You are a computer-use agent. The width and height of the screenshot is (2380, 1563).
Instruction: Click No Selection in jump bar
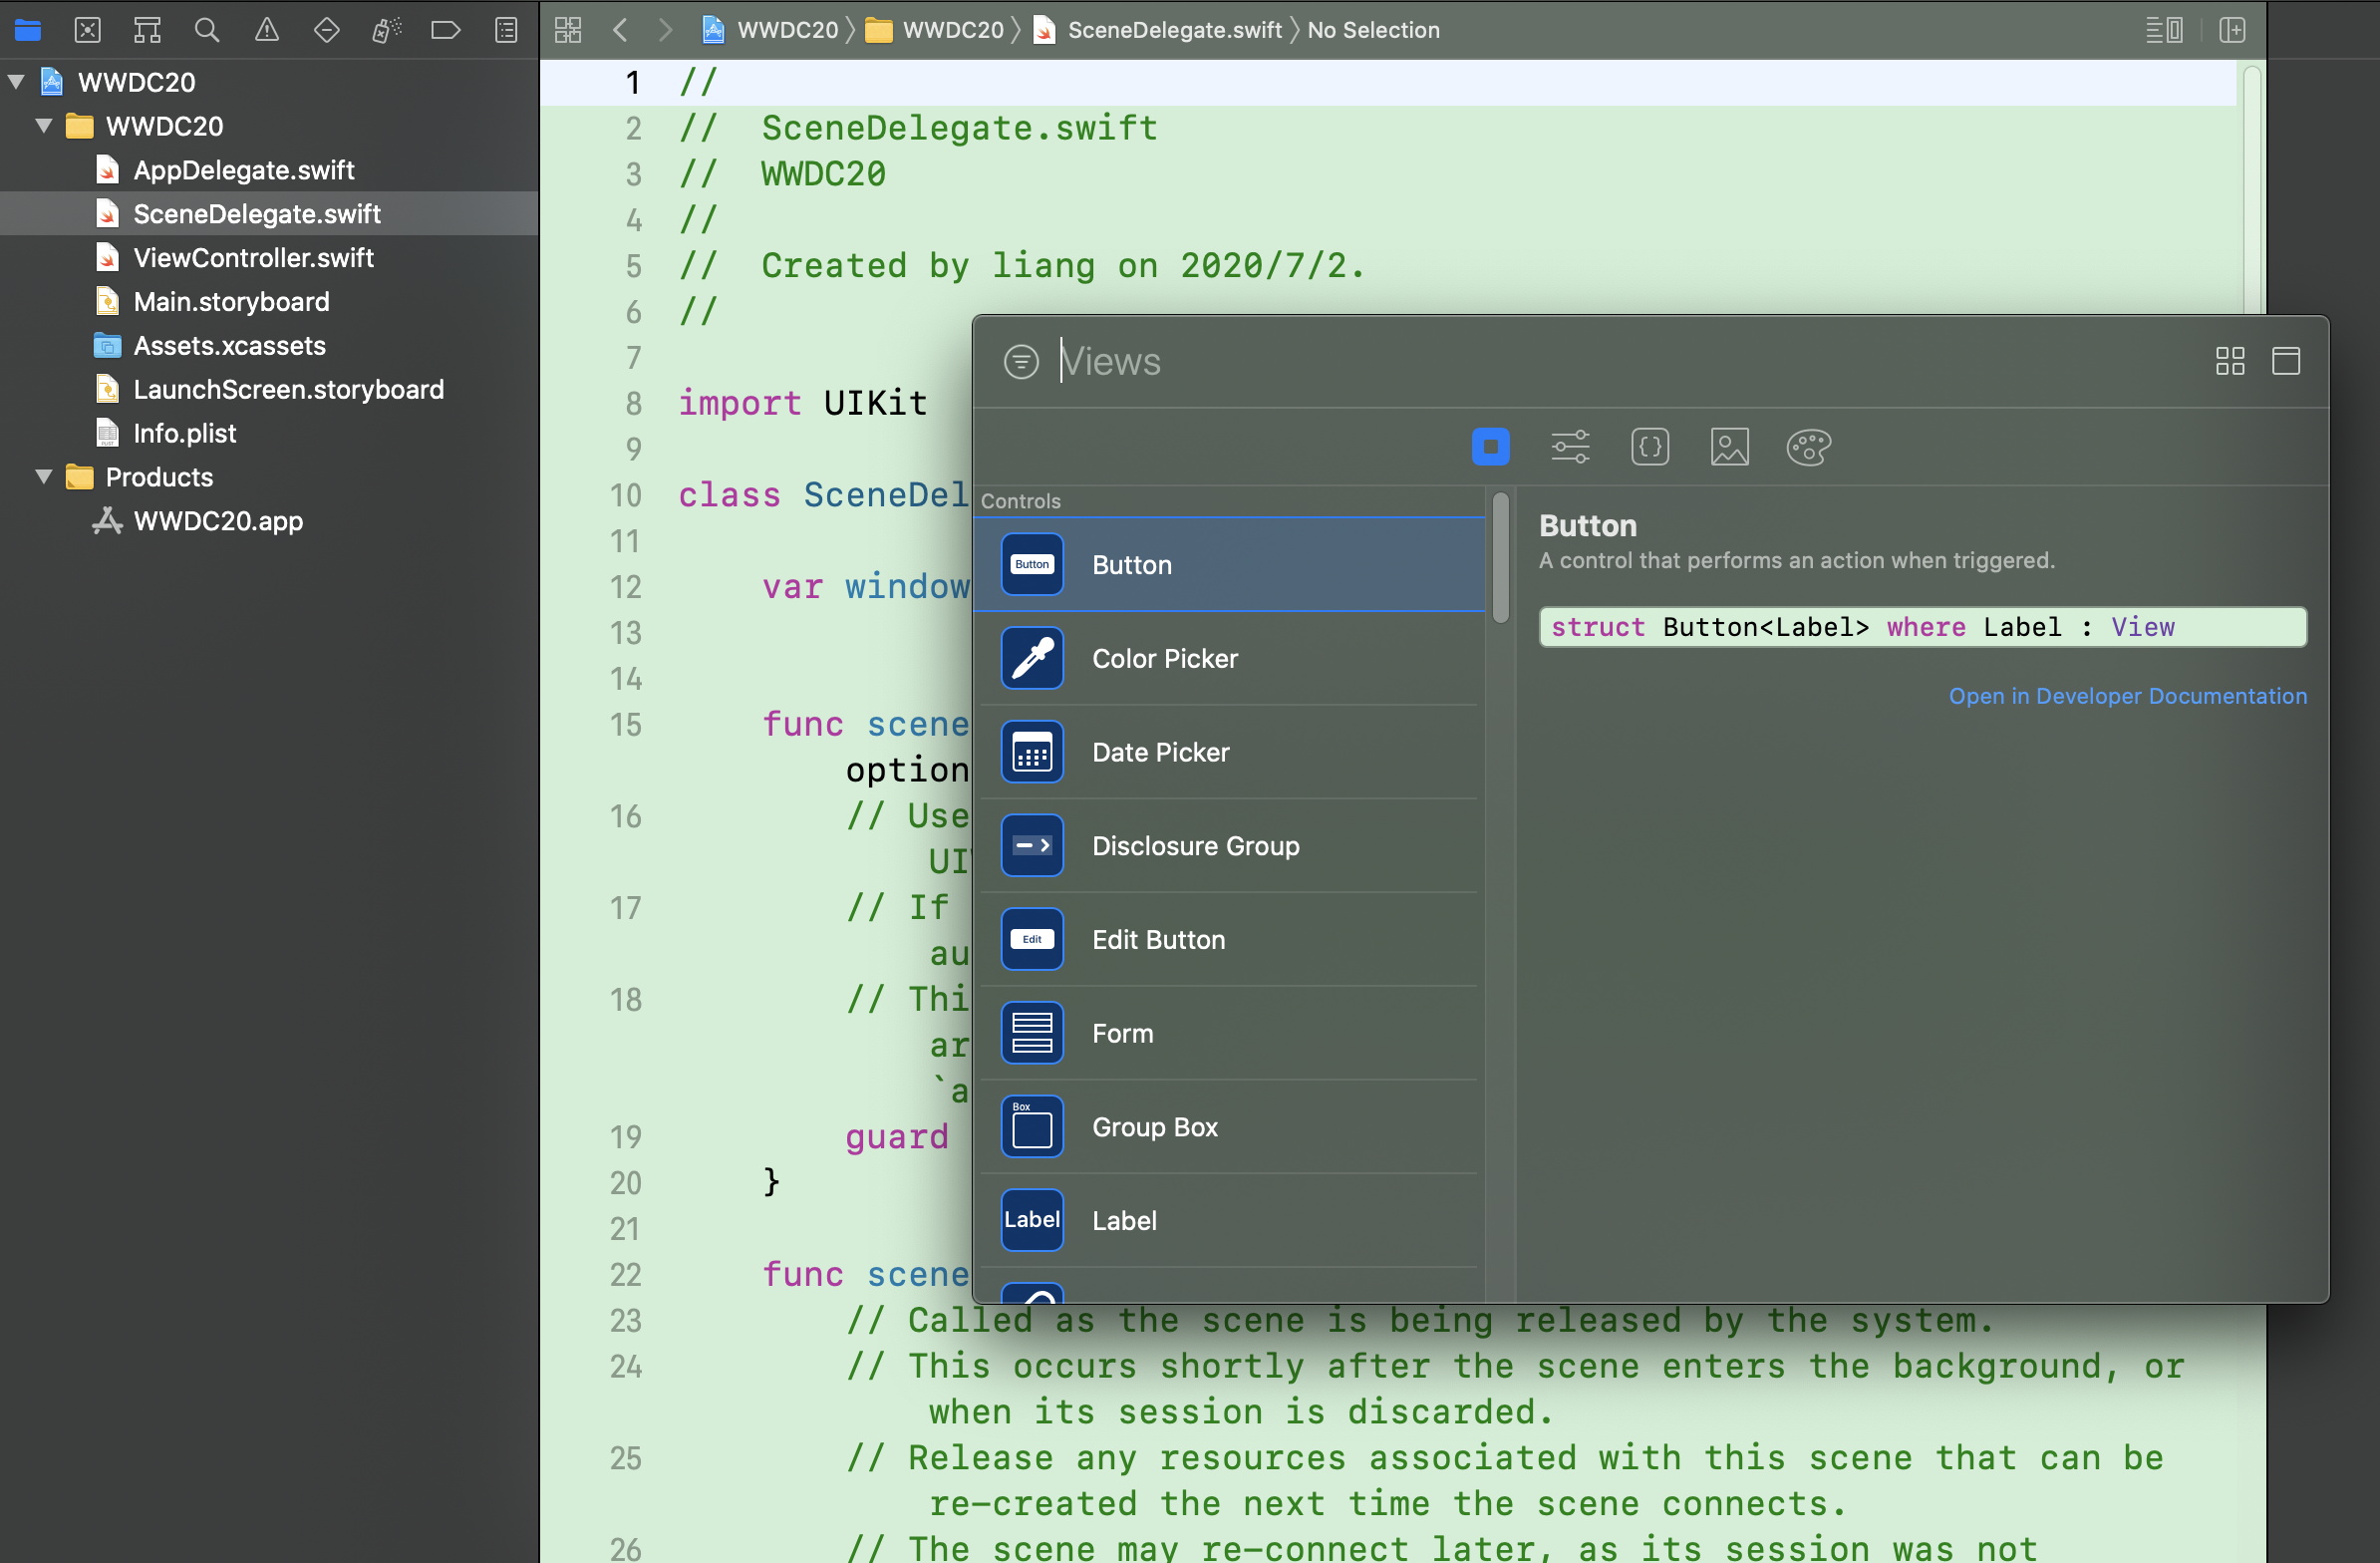1373,30
